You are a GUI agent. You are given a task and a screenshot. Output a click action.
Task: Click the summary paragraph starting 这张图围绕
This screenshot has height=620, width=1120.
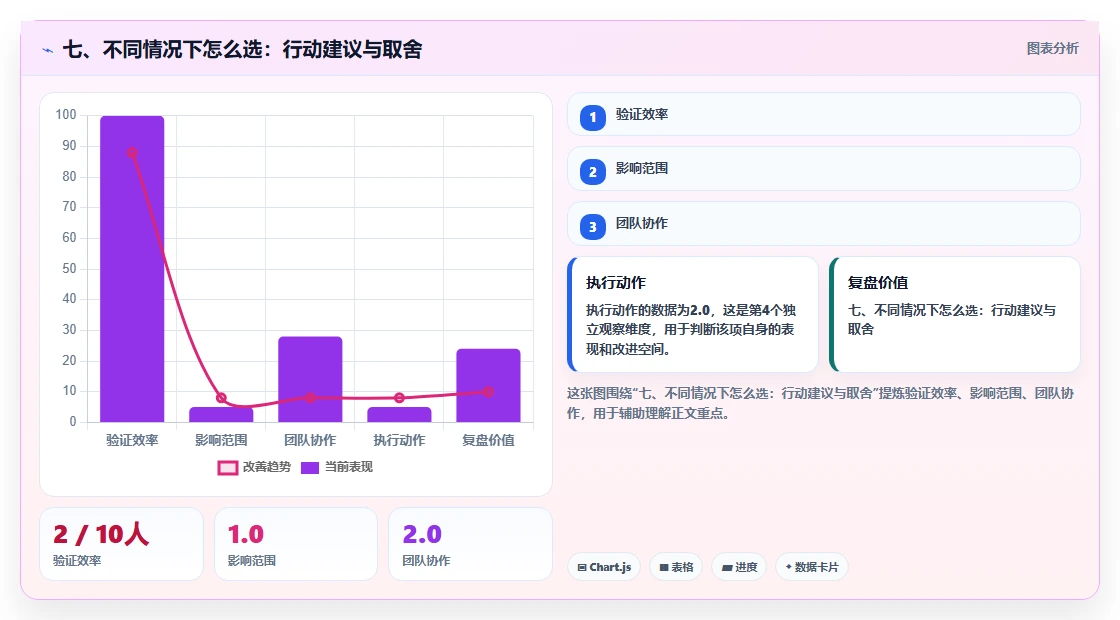click(821, 404)
